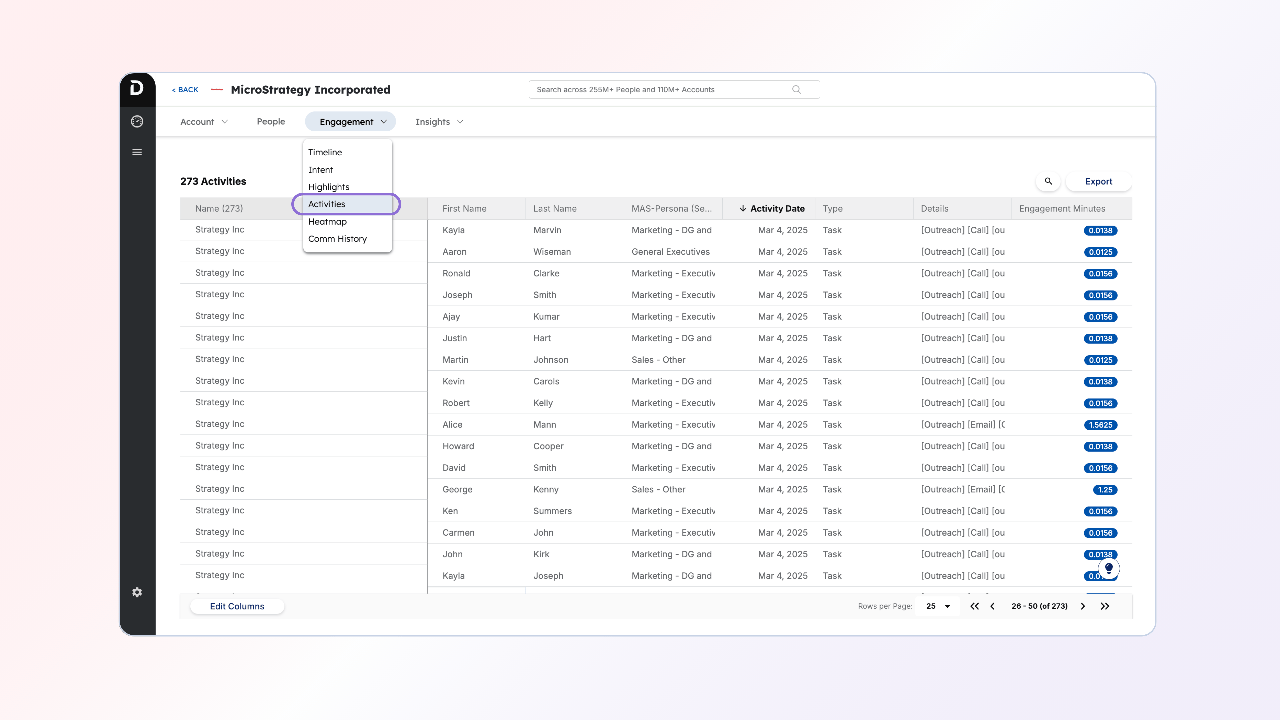Expand the Insights dropdown tab
Screen dimensions: 1280x720
[x=439, y=122]
